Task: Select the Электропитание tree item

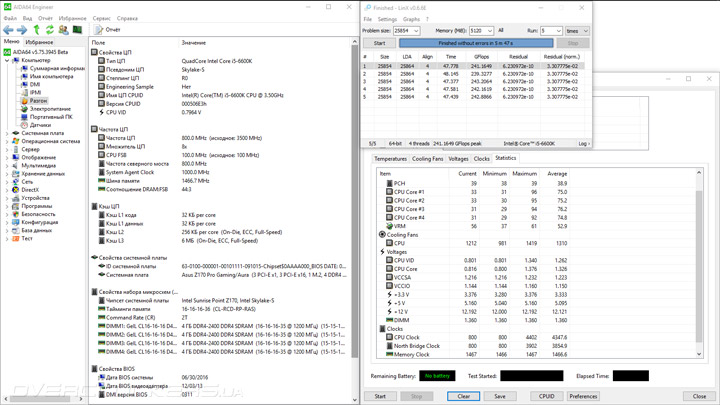Action: tap(50, 109)
